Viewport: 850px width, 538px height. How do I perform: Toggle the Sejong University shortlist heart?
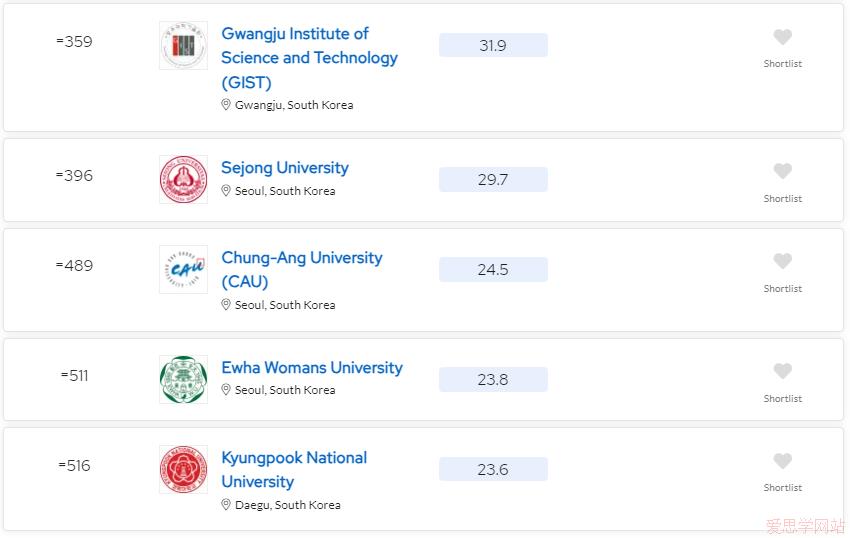pos(782,171)
